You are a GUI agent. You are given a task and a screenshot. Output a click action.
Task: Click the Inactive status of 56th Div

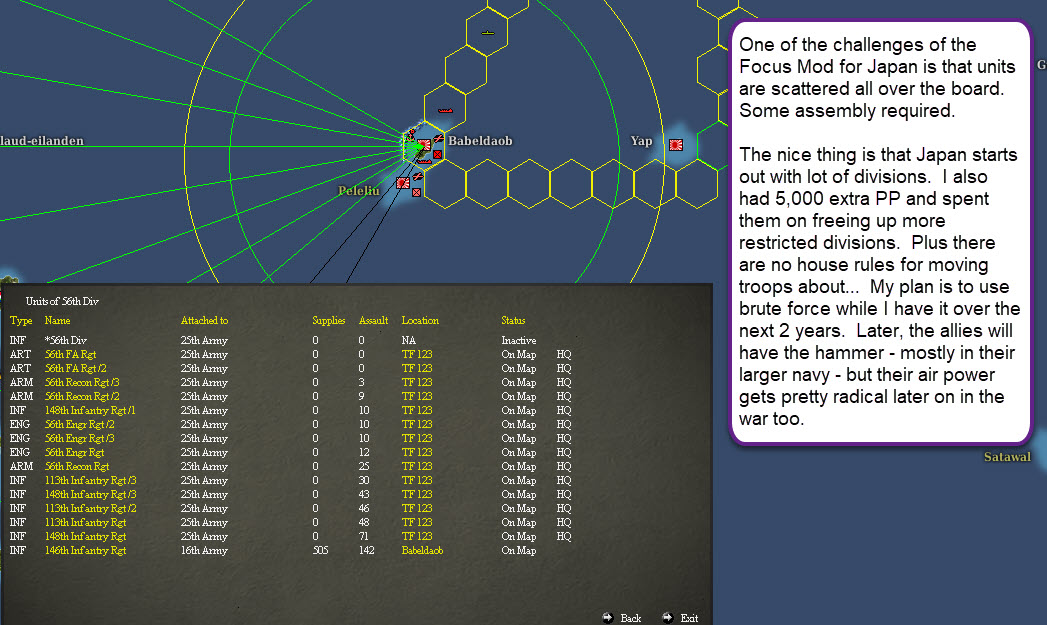[519, 341]
